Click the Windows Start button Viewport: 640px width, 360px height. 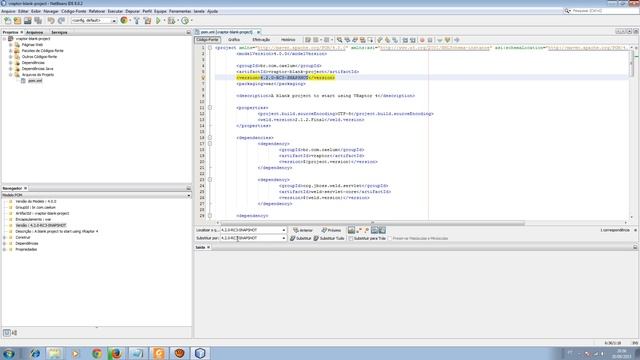click(x=9, y=353)
